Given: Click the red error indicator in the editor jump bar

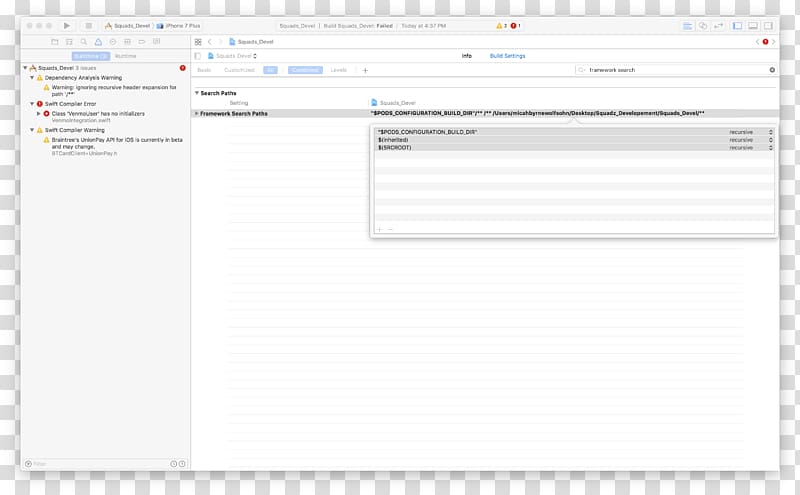Looking at the screenshot, I should [765, 42].
